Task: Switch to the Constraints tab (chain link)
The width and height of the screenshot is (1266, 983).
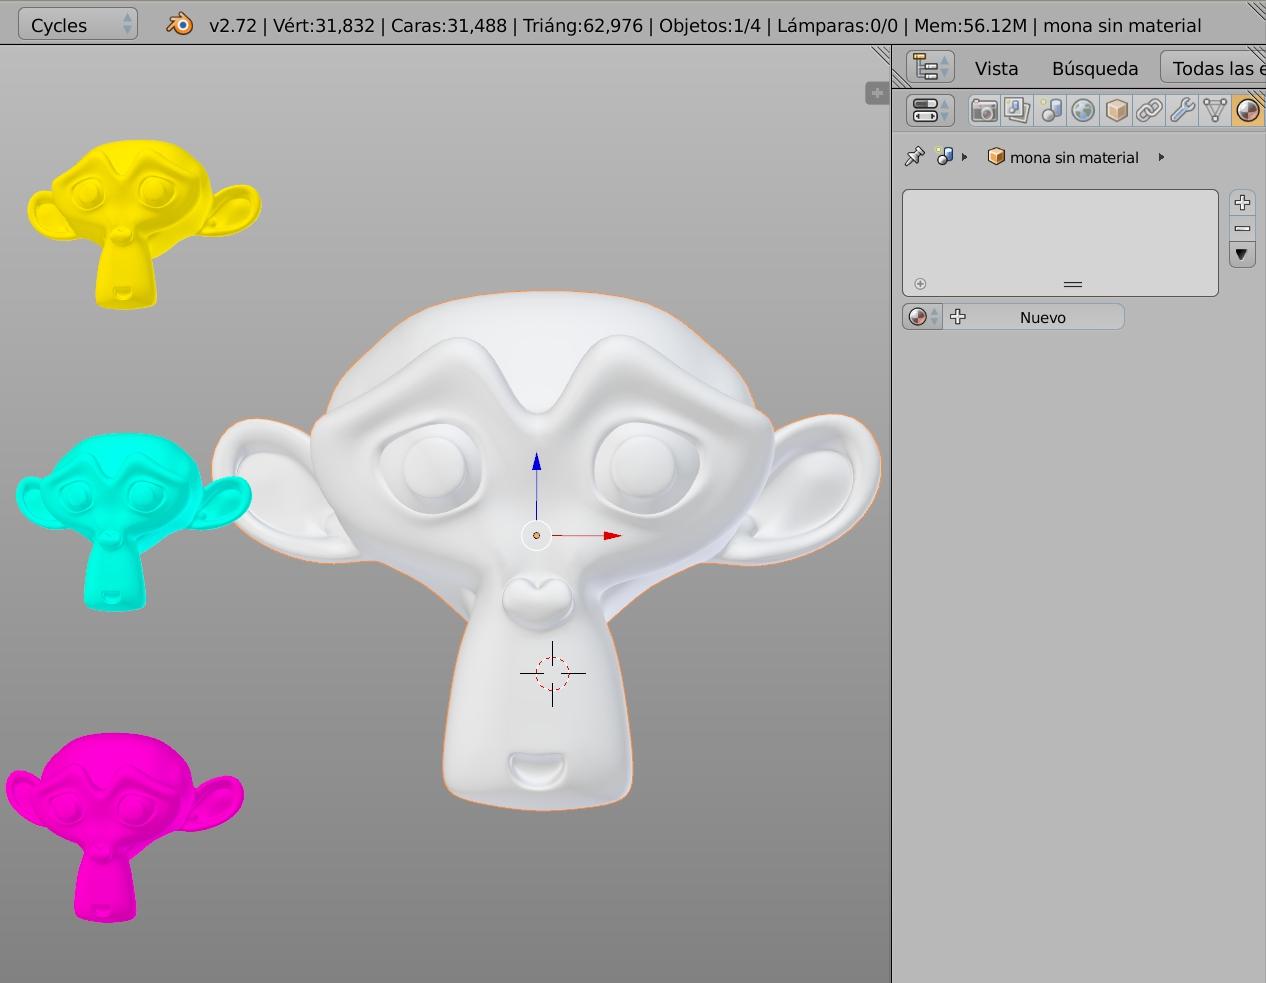Action: pos(1149,111)
